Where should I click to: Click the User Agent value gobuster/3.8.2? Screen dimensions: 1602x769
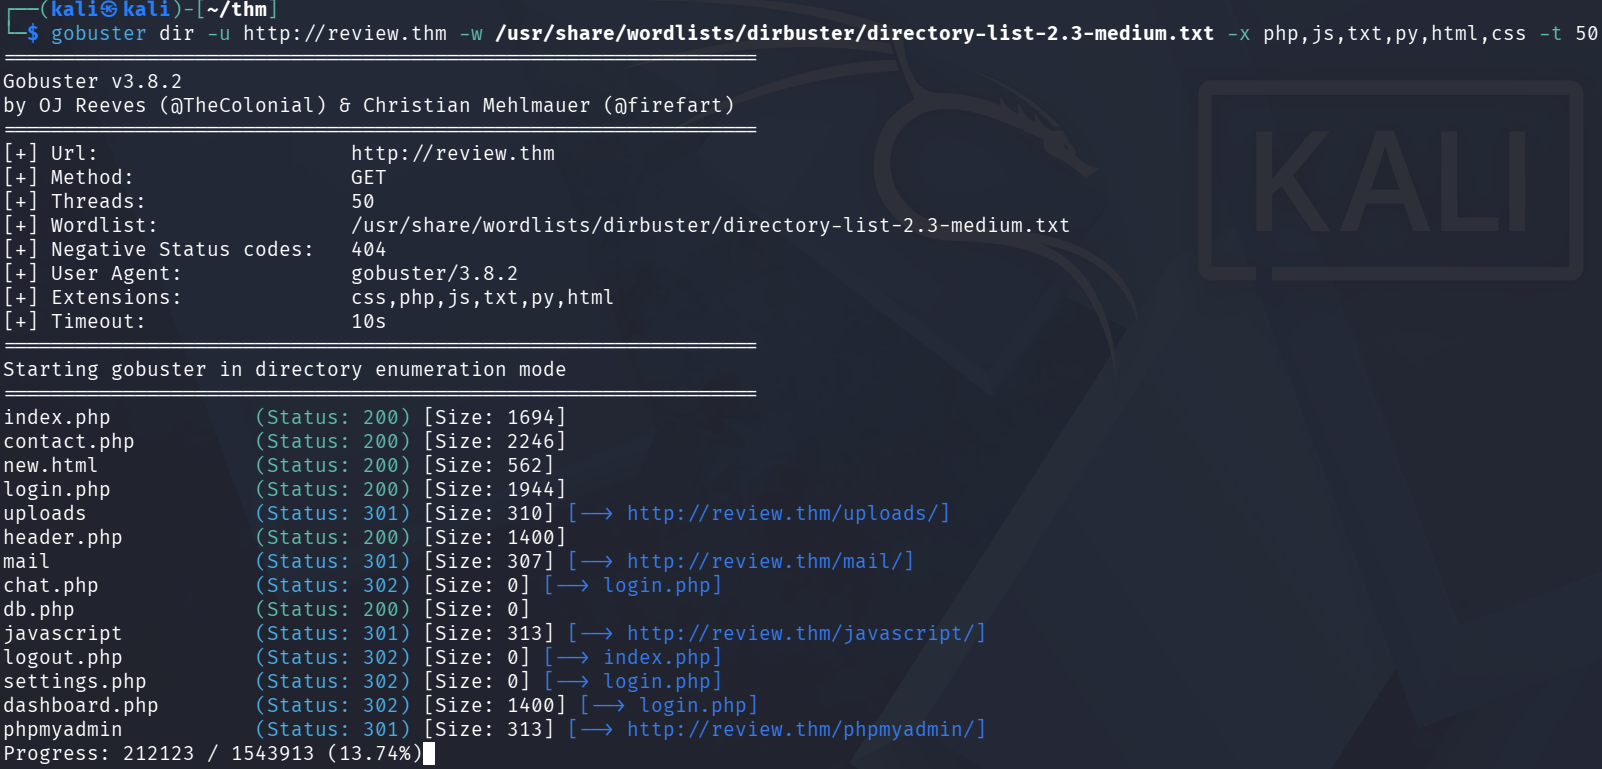point(435,273)
